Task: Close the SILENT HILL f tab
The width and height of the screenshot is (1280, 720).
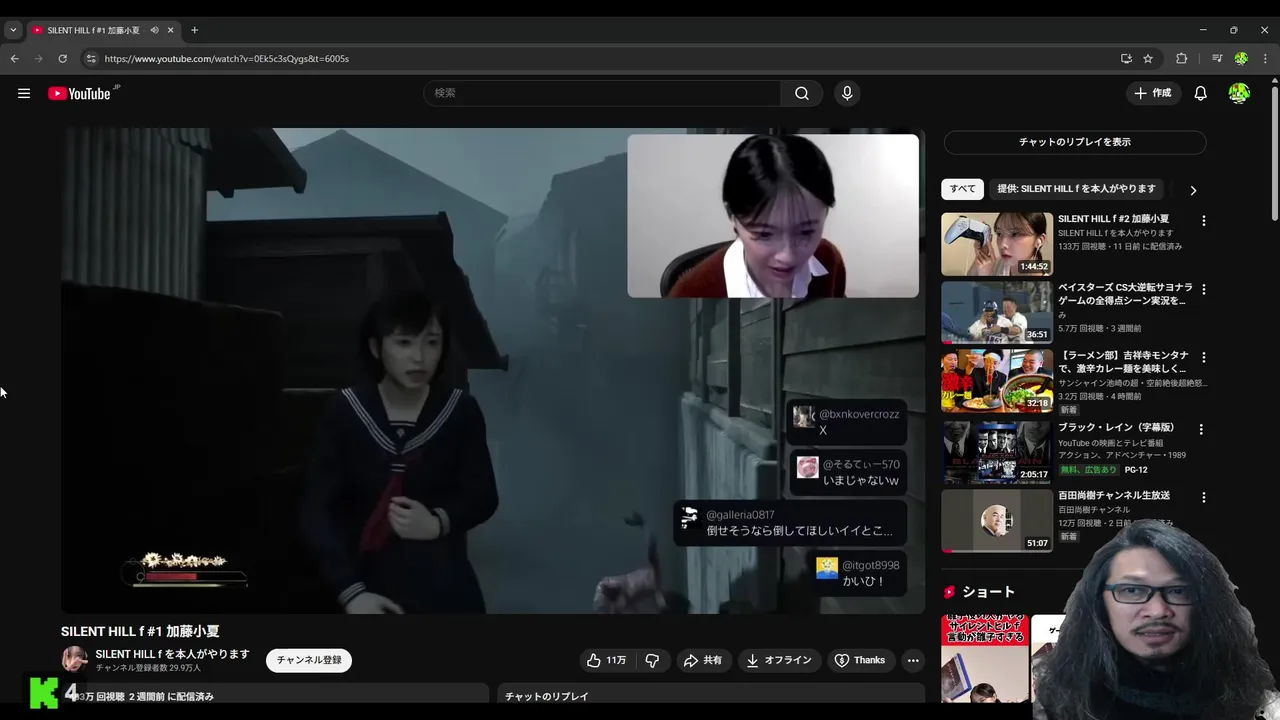Action: (x=170, y=30)
